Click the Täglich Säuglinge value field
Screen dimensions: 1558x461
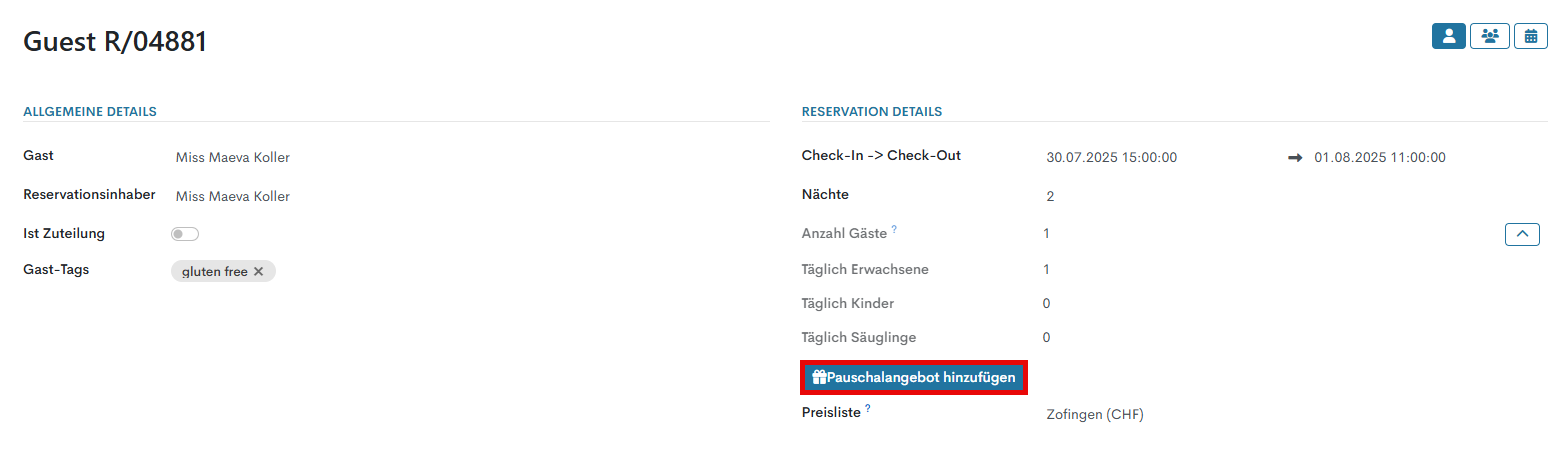[x=1046, y=337]
